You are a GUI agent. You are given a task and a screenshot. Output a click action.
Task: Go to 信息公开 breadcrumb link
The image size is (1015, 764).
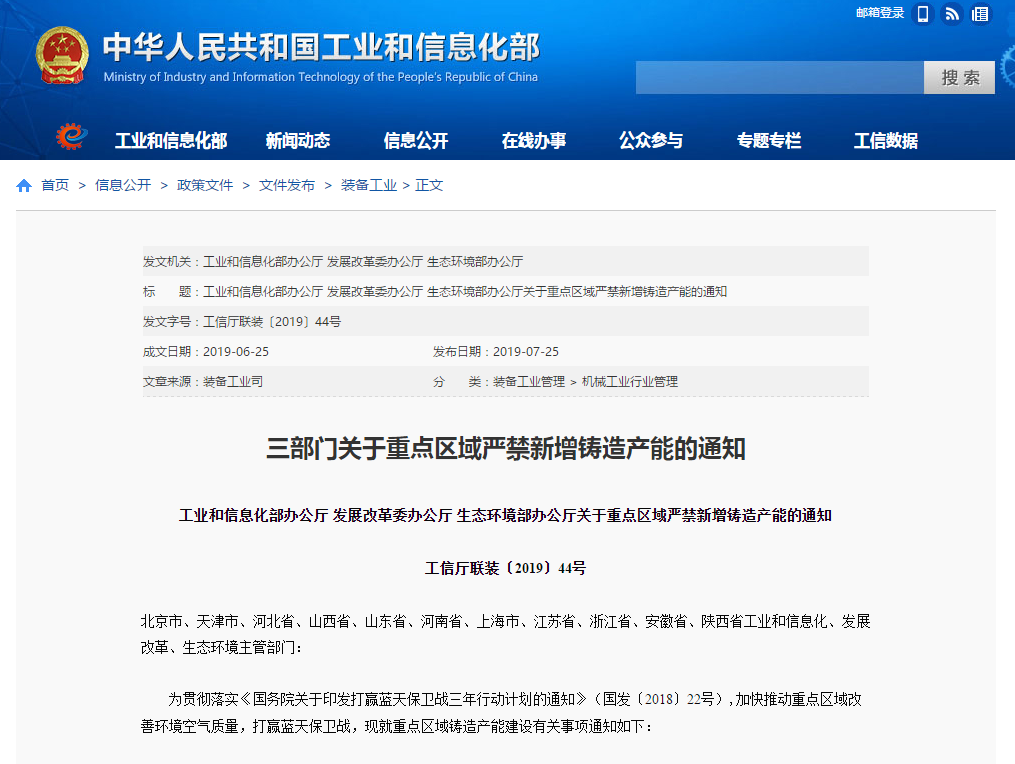123,185
